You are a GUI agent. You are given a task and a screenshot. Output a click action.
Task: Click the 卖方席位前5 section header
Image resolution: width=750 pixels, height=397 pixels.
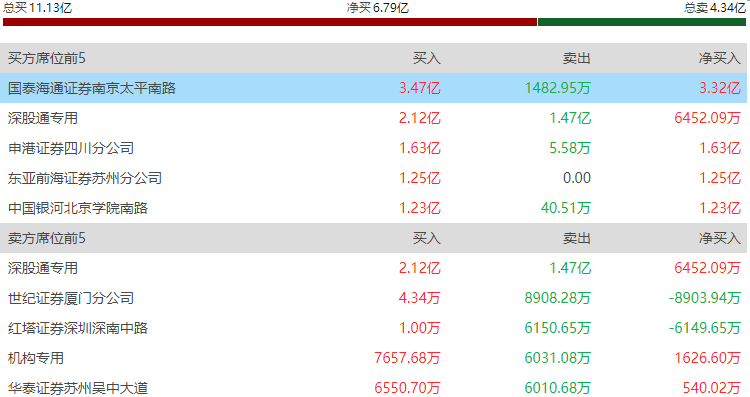pos(46,238)
